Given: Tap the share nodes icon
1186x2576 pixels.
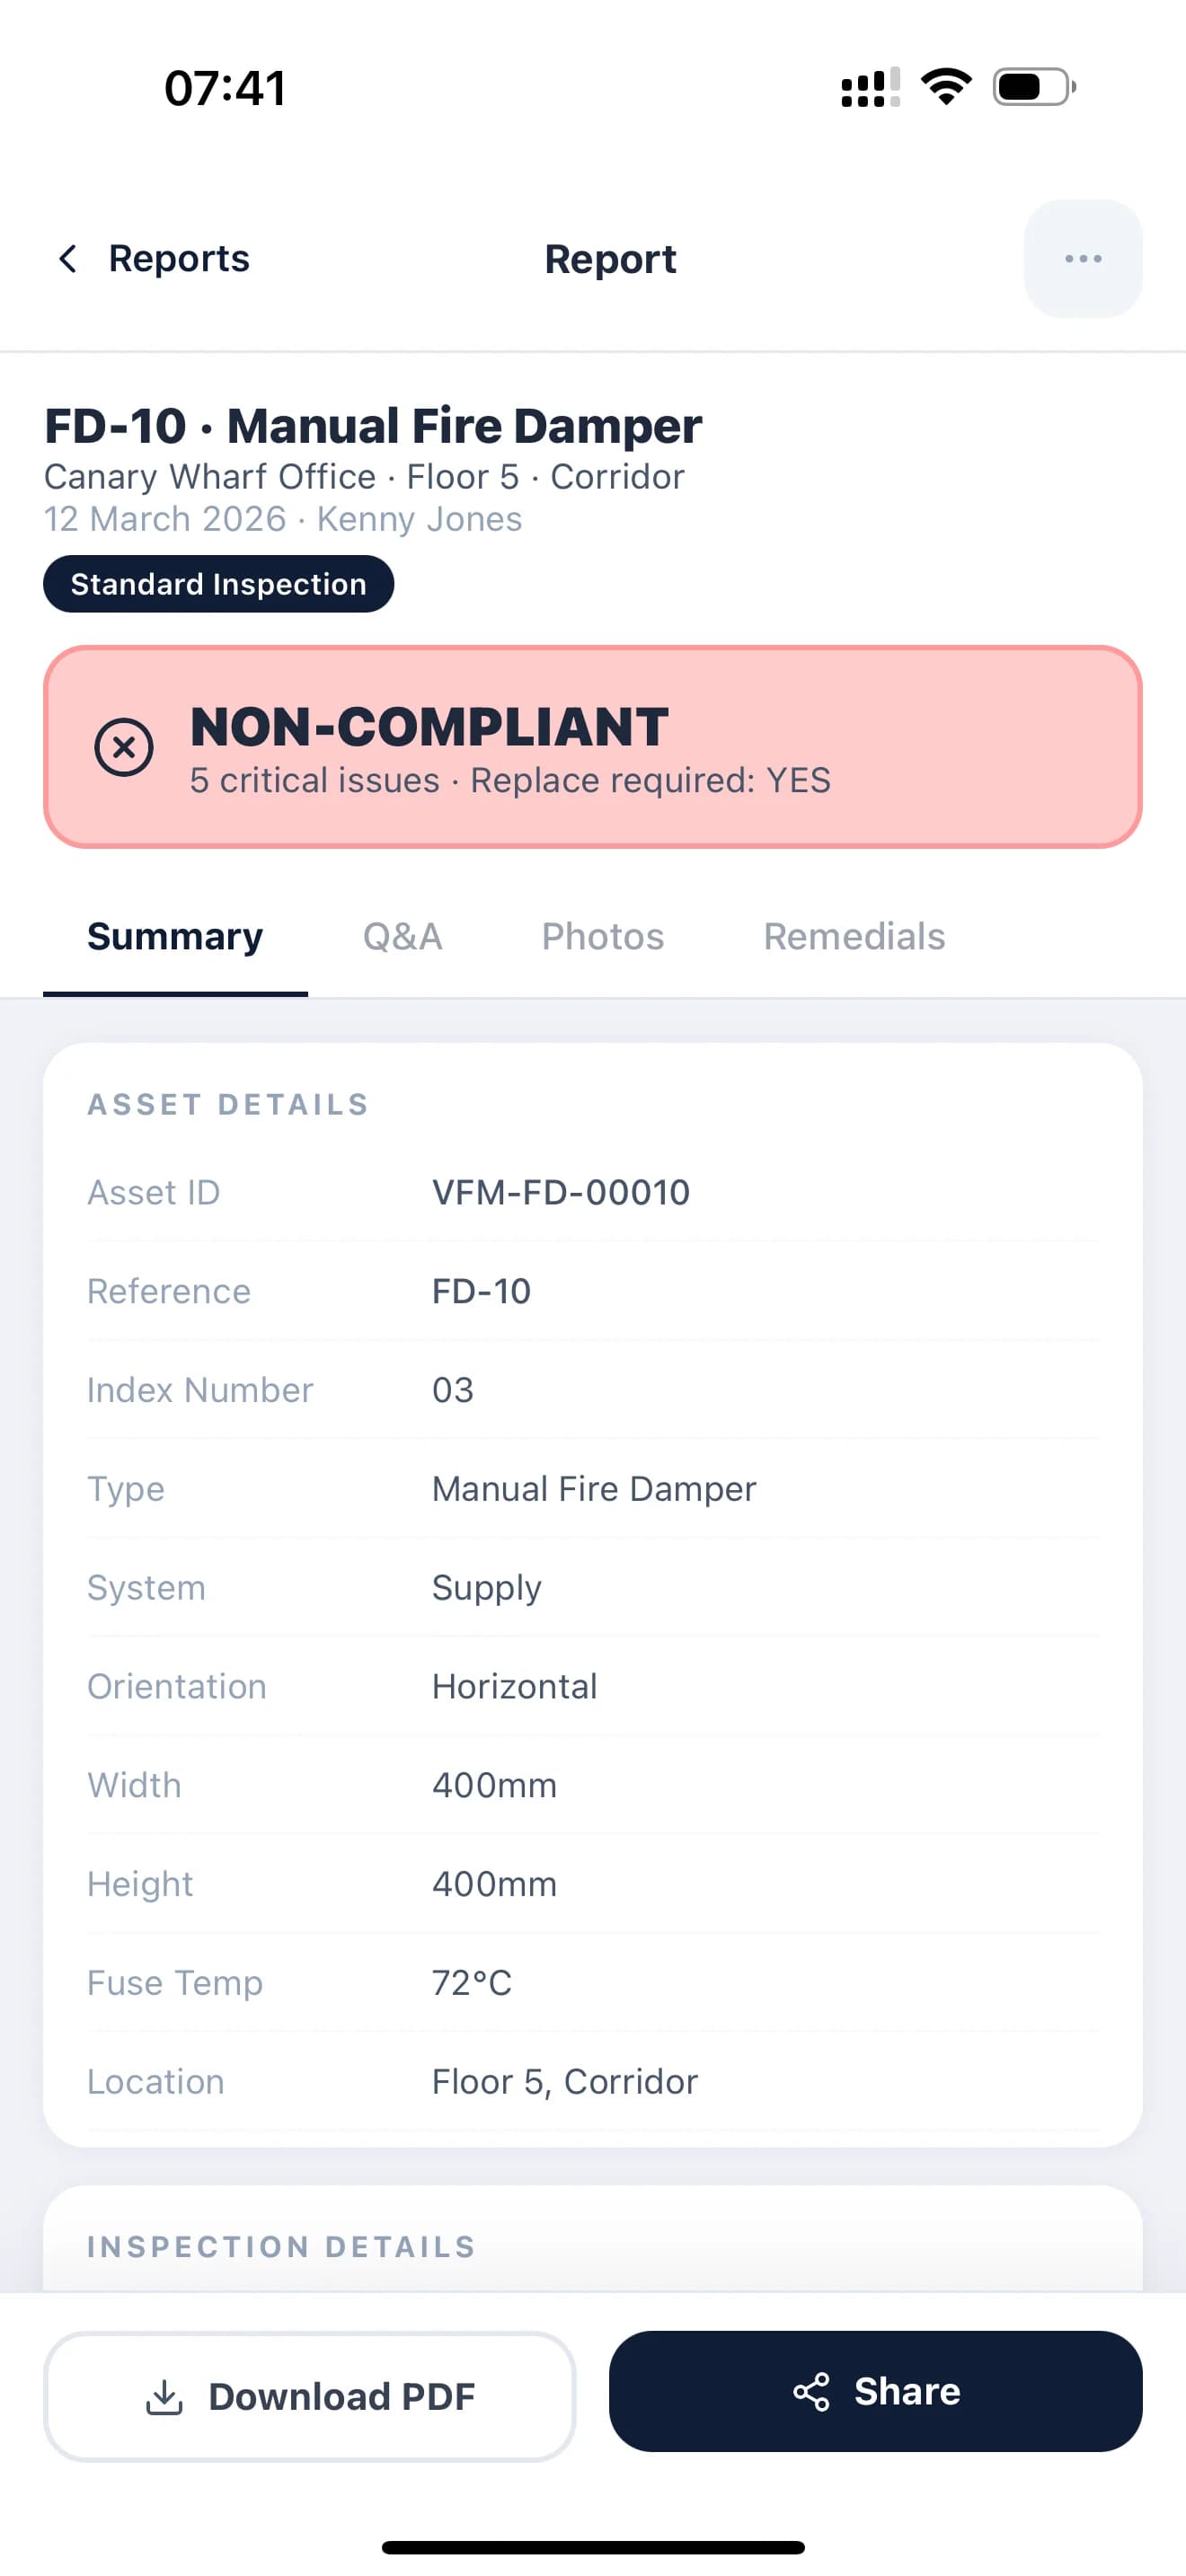Looking at the screenshot, I should (811, 2391).
